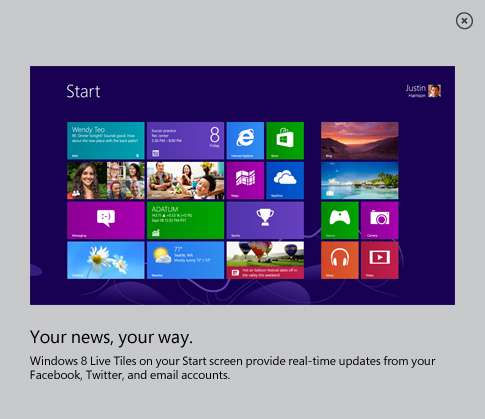Close the dialog with the X button
The height and width of the screenshot is (419, 485).
pos(464,21)
